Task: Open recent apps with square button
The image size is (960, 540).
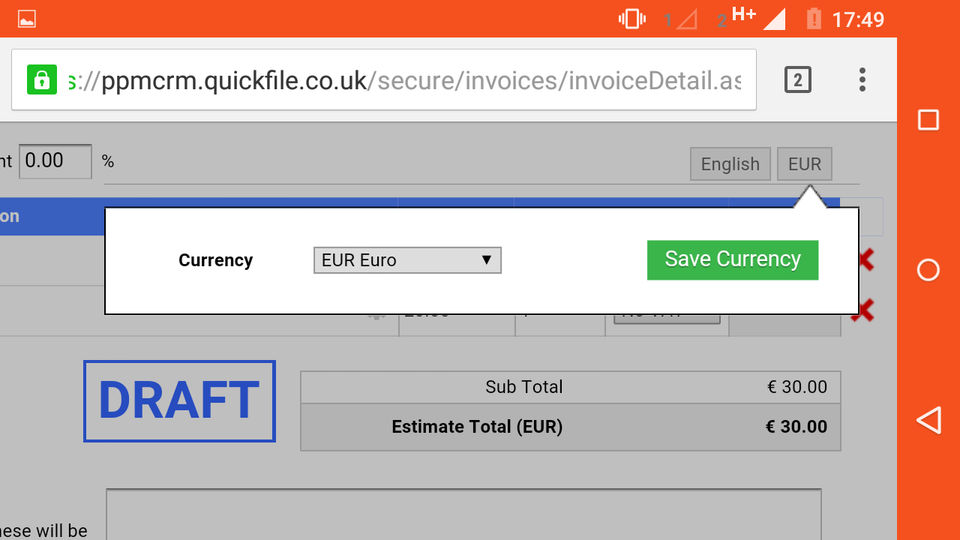Action: [928, 120]
